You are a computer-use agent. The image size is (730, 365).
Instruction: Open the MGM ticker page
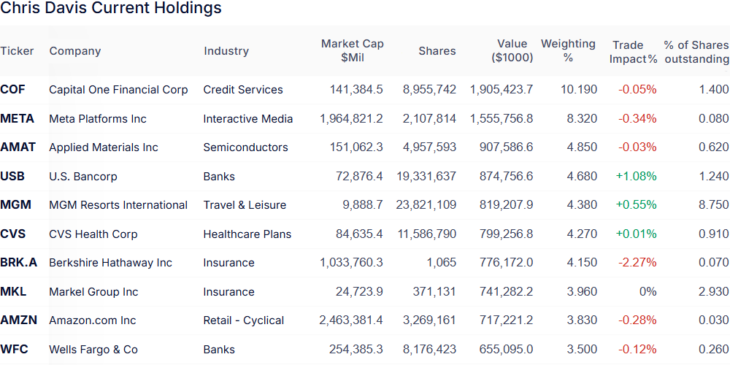pos(15,205)
